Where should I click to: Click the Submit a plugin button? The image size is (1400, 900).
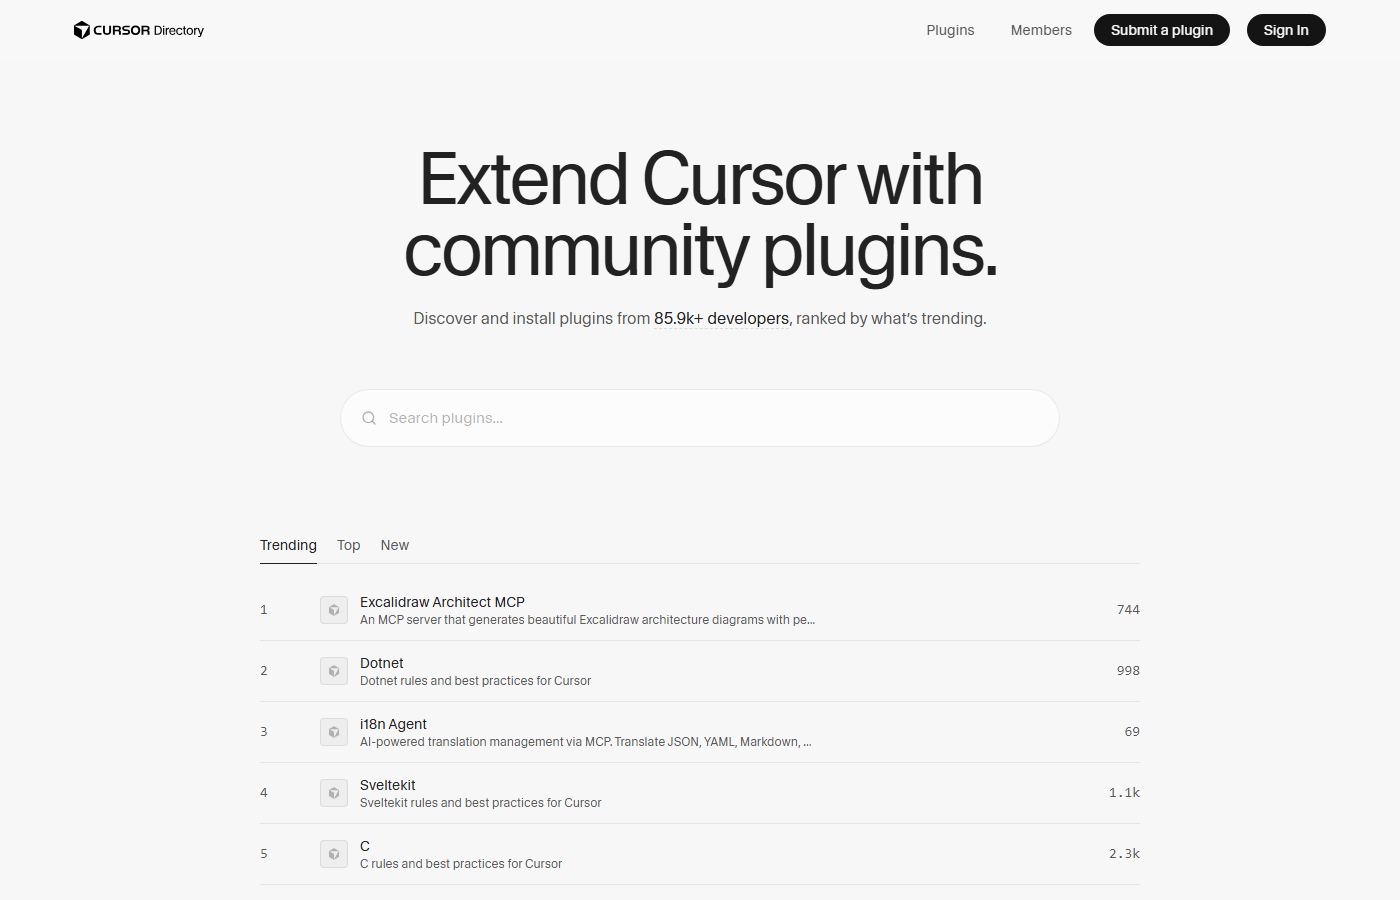(x=1162, y=30)
